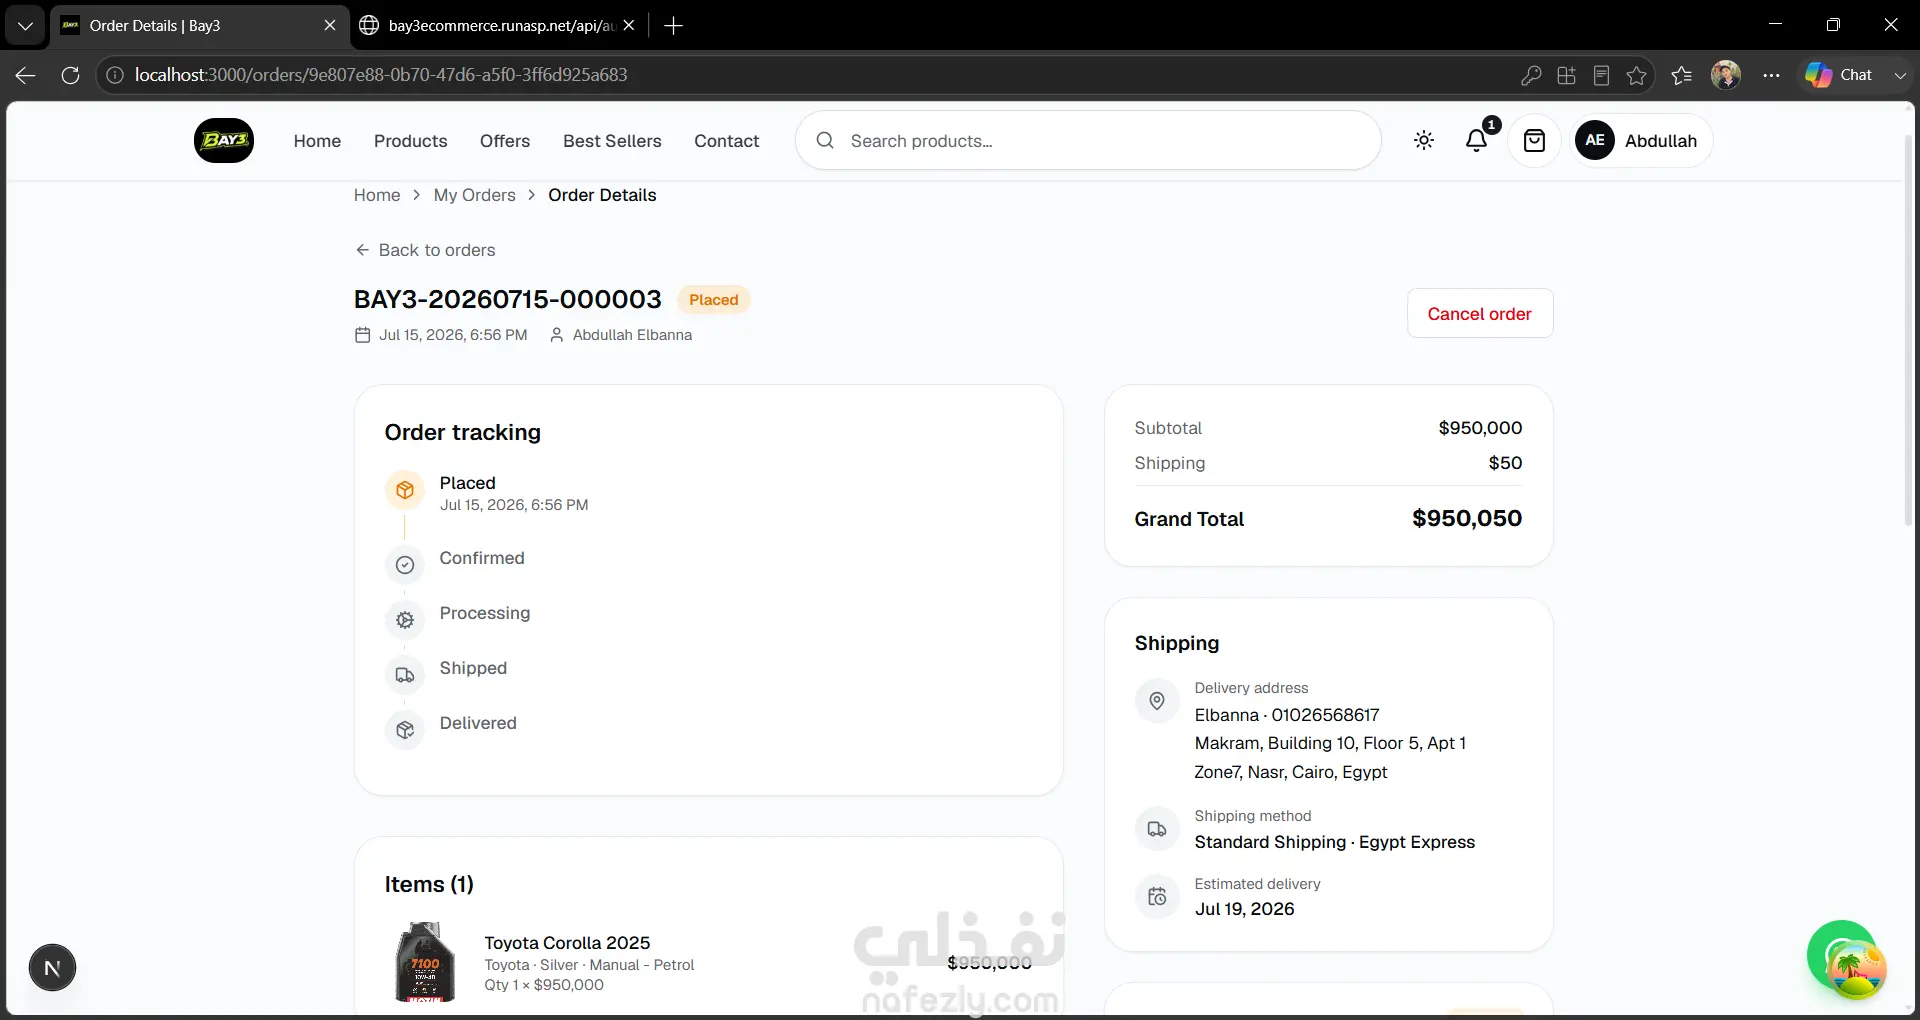1920x1020 pixels.
Task: Open a new browser tab
Action: tap(674, 25)
